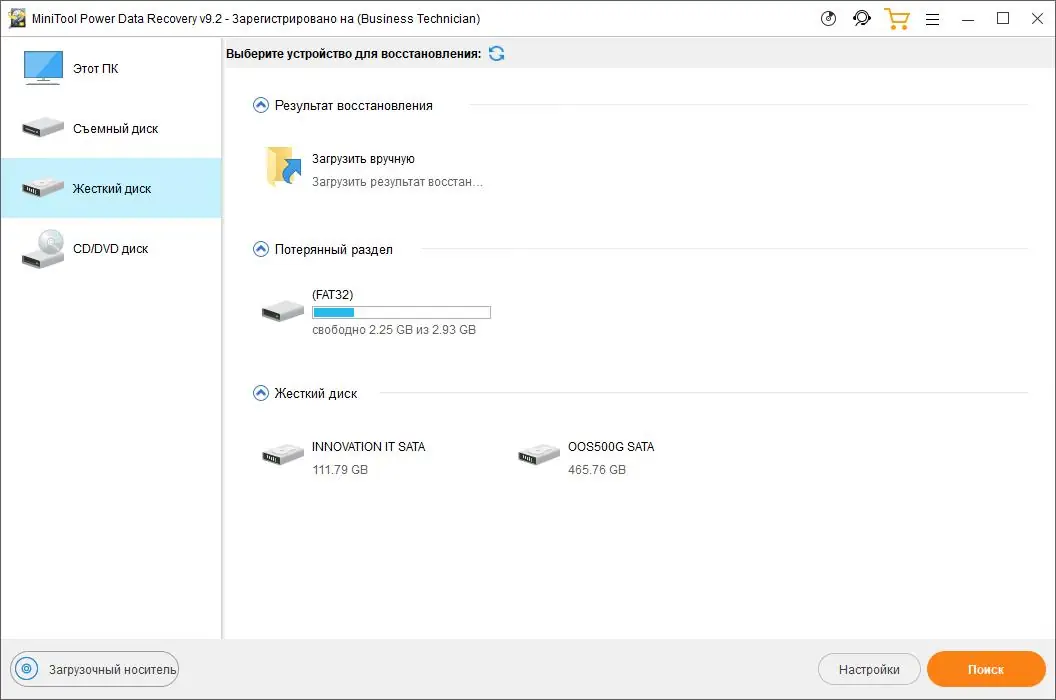Collapse the Потерянный раздел section
This screenshot has height=700, width=1056.
[261, 249]
